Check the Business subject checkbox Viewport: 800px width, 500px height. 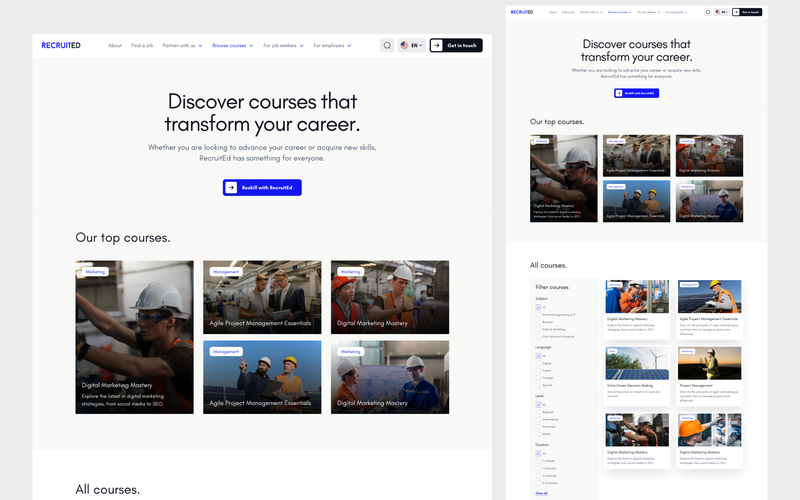[538, 322]
